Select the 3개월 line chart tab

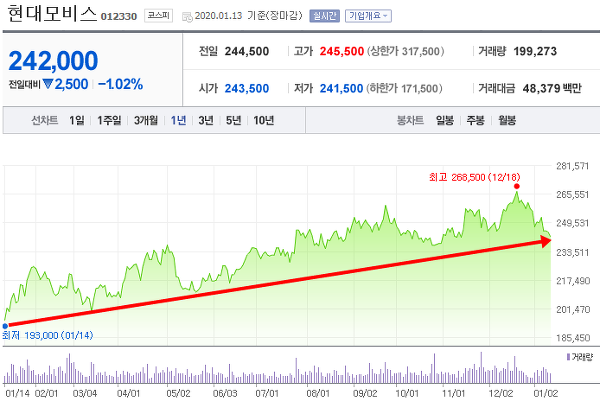tap(146, 121)
